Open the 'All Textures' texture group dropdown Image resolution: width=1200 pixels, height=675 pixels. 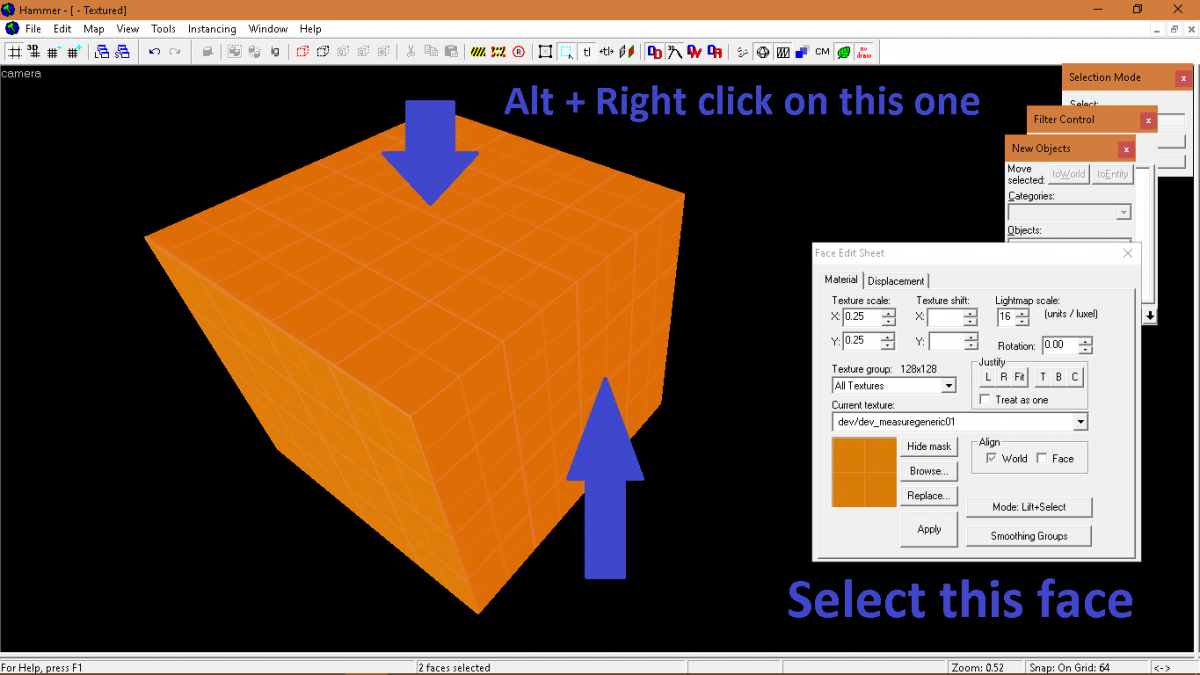coord(948,385)
